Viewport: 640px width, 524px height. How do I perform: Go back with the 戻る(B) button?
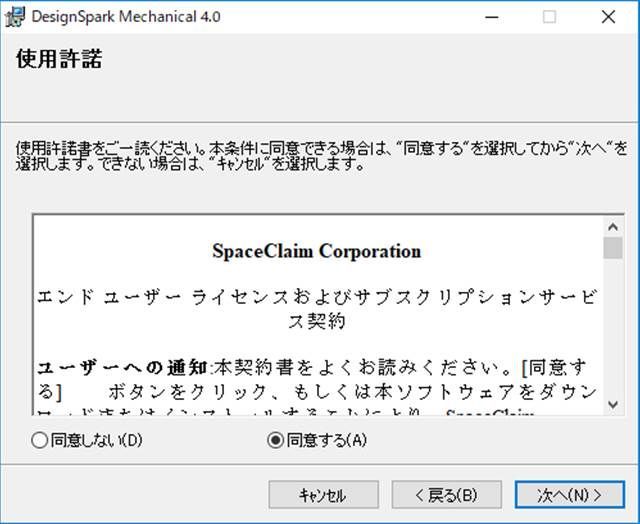pos(447,495)
